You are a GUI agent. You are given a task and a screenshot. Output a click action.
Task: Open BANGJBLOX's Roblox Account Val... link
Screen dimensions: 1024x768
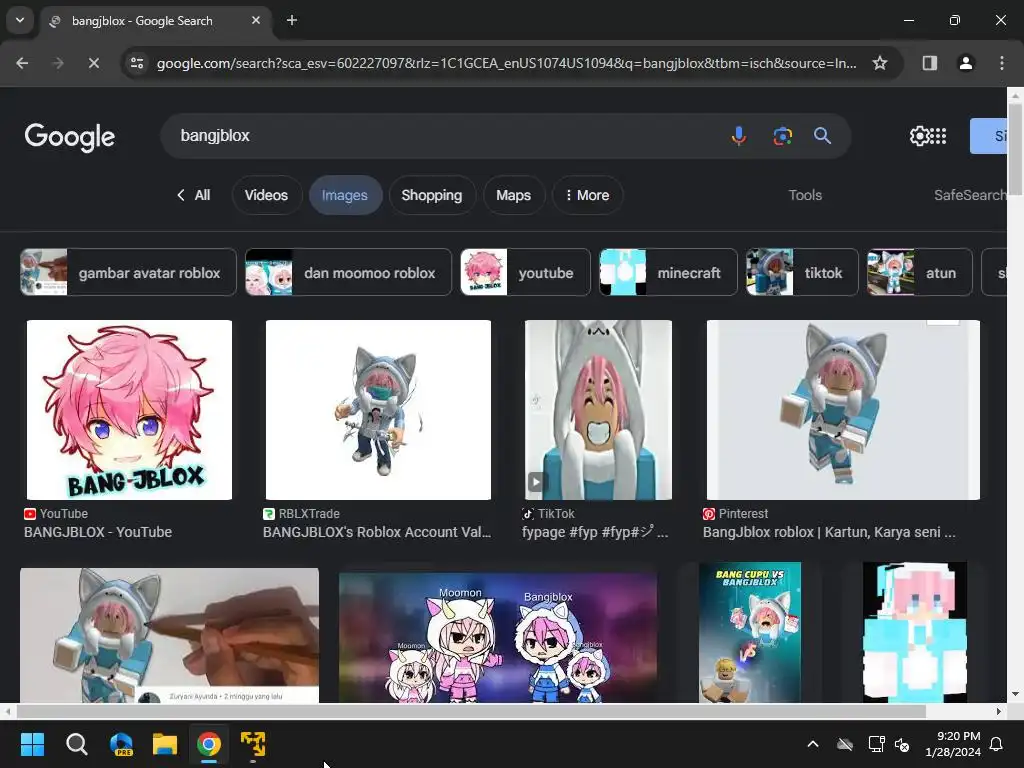point(377,532)
